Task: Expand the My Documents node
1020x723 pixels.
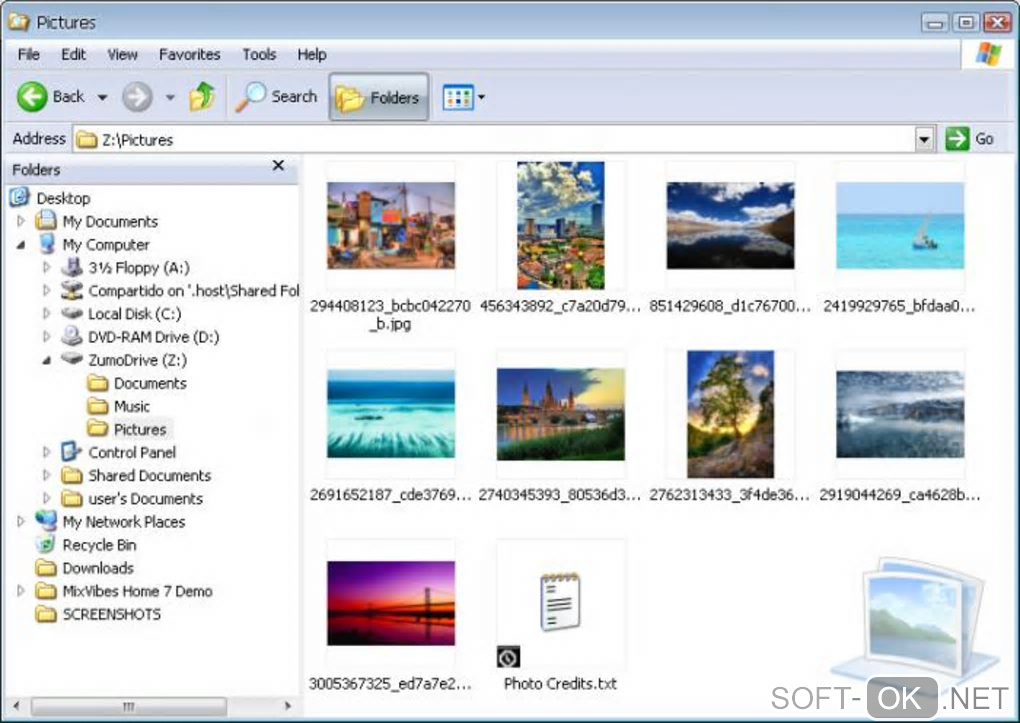Action: coord(21,221)
